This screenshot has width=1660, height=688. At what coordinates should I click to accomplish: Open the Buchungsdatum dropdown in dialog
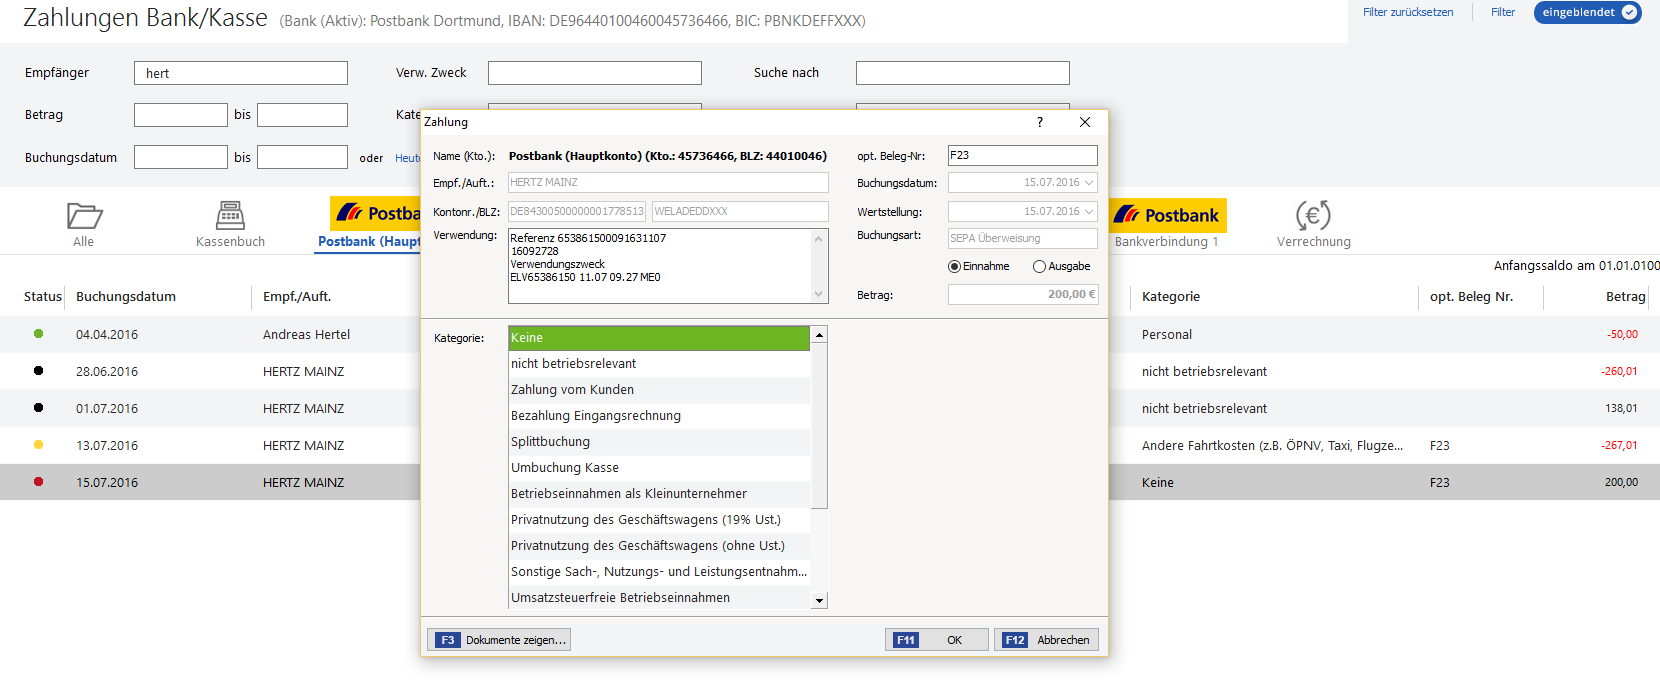pos(1089,183)
